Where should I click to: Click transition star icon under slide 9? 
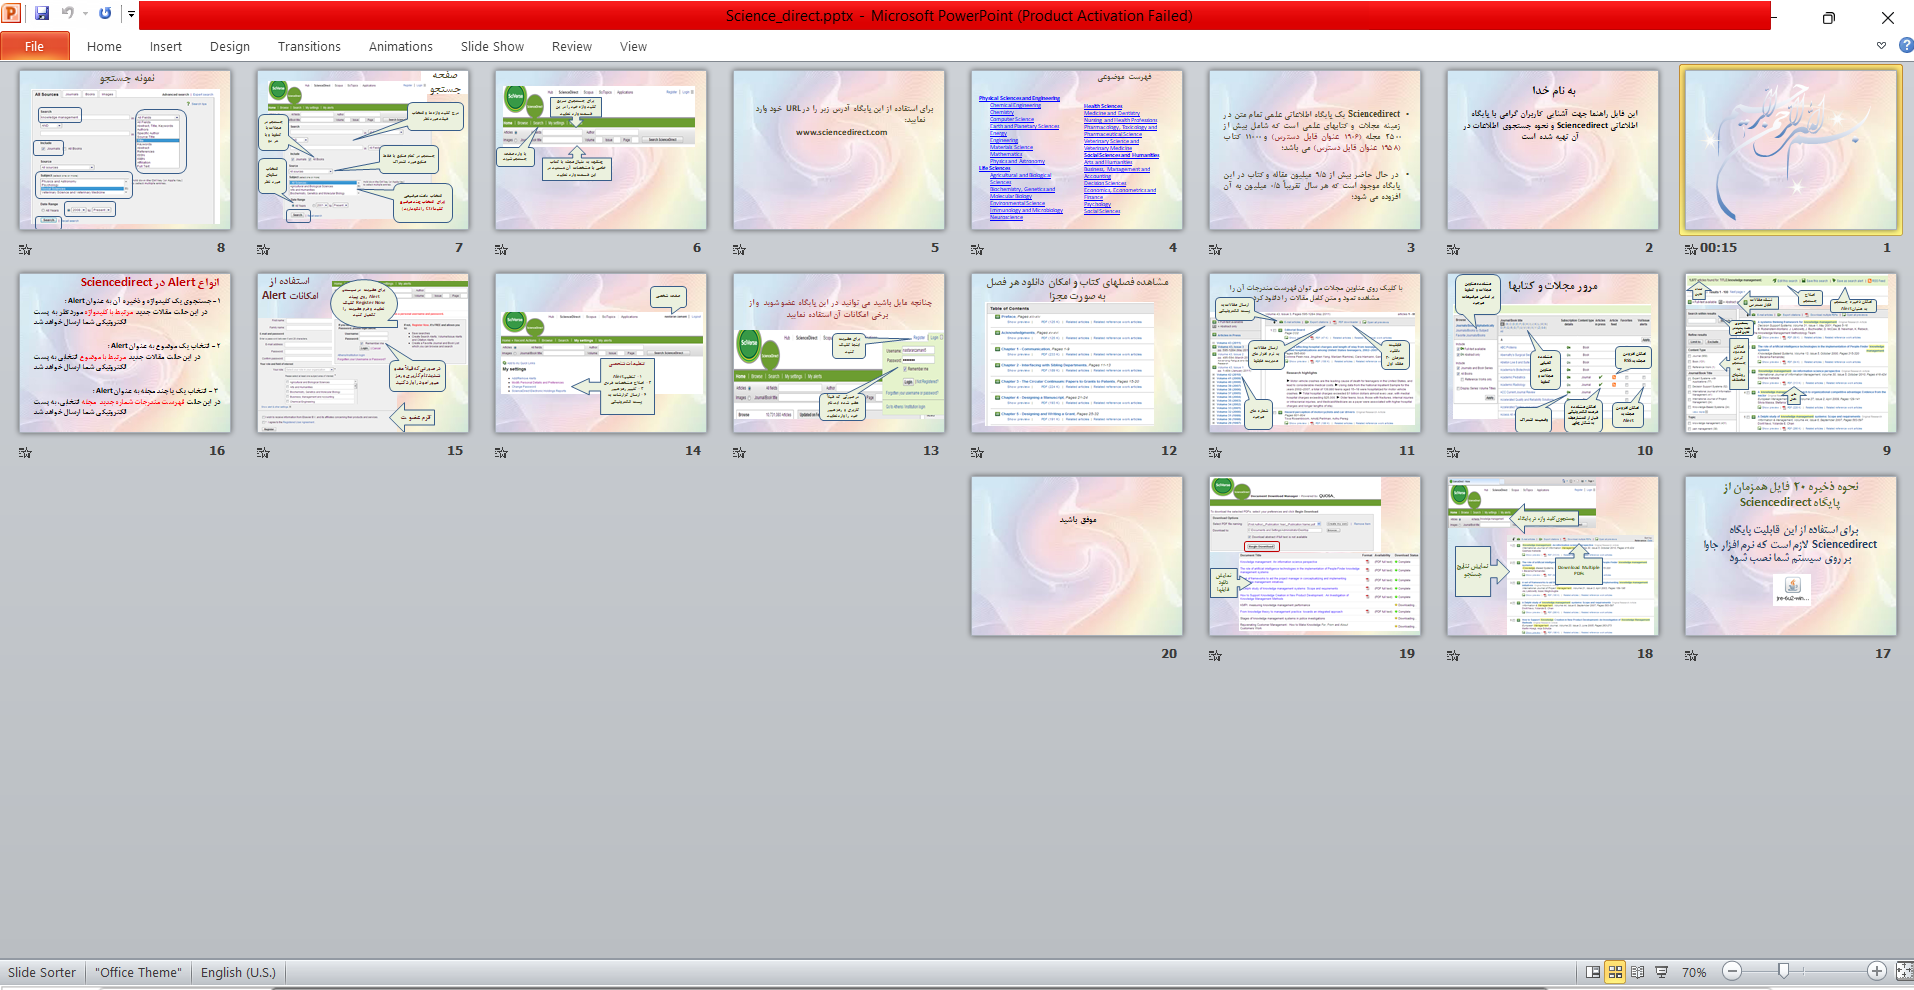click(1691, 452)
